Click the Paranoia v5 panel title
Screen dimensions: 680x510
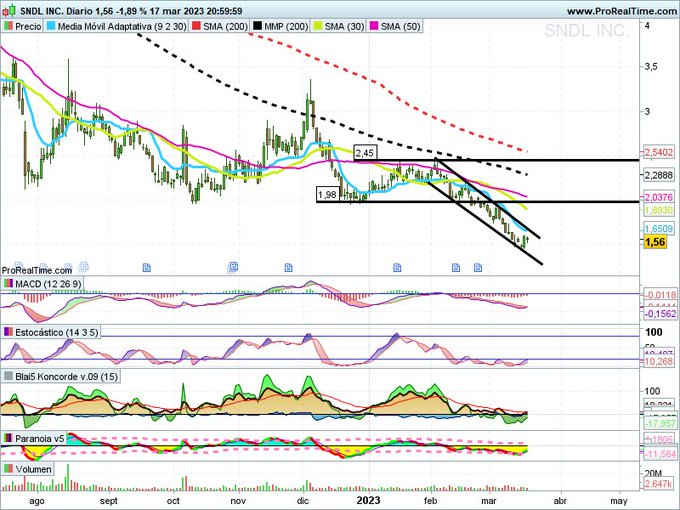[x=39, y=438]
